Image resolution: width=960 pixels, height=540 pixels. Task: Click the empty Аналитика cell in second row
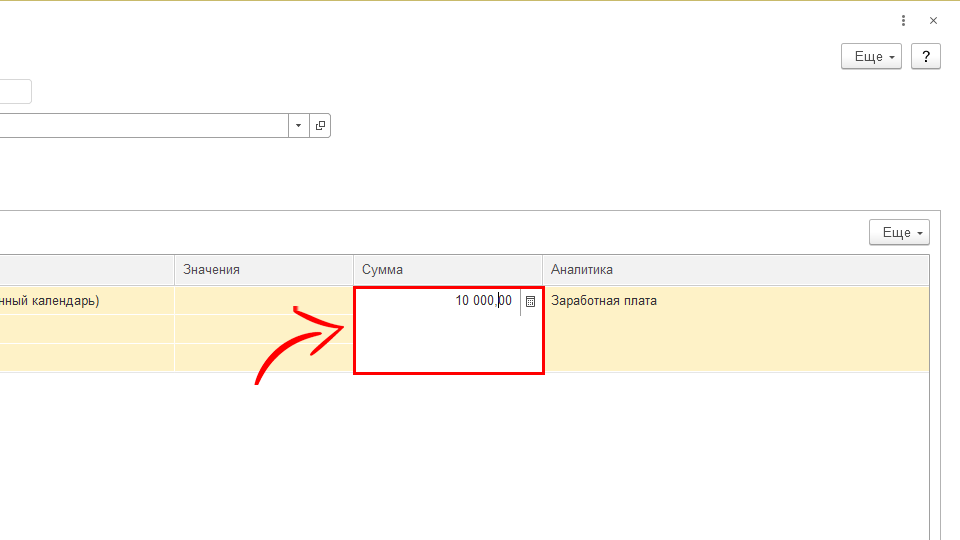click(735, 329)
